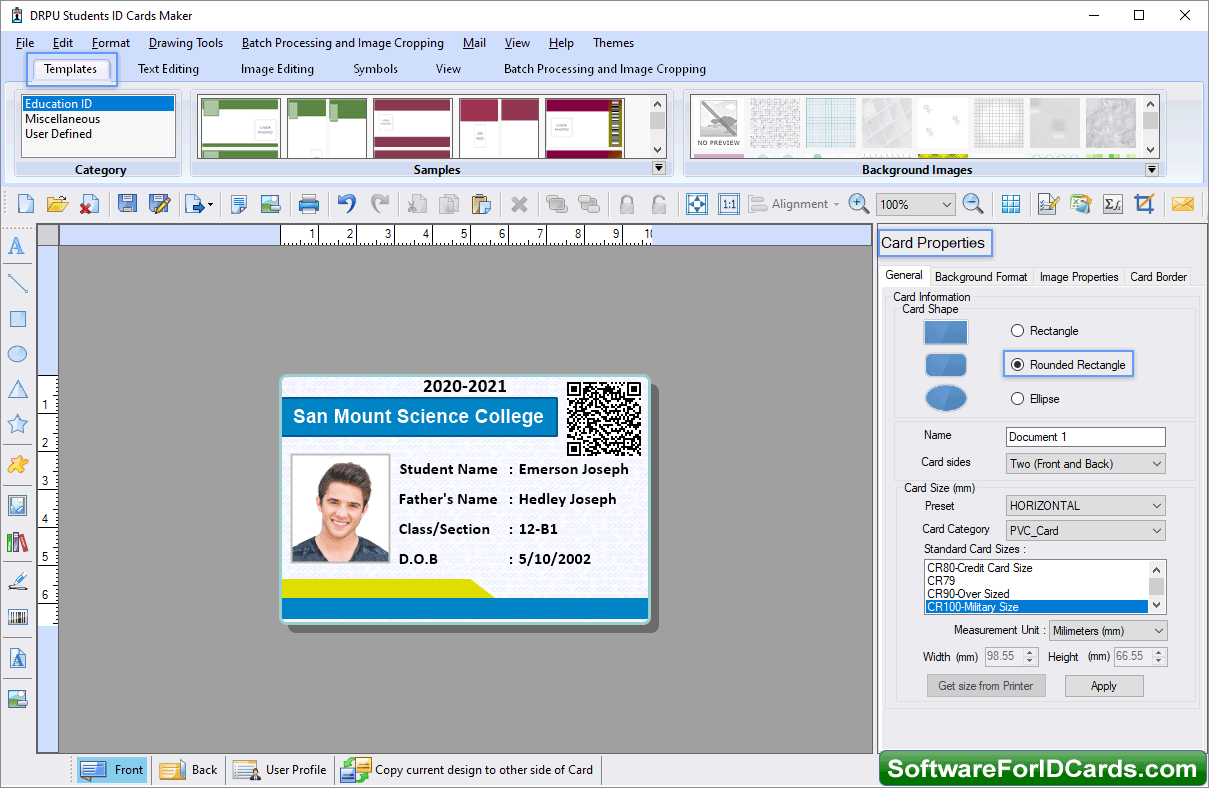This screenshot has height=788, width=1209.
Task: Open the Preset HORIZONTAL dropdown
Action: click(1085, 506)
